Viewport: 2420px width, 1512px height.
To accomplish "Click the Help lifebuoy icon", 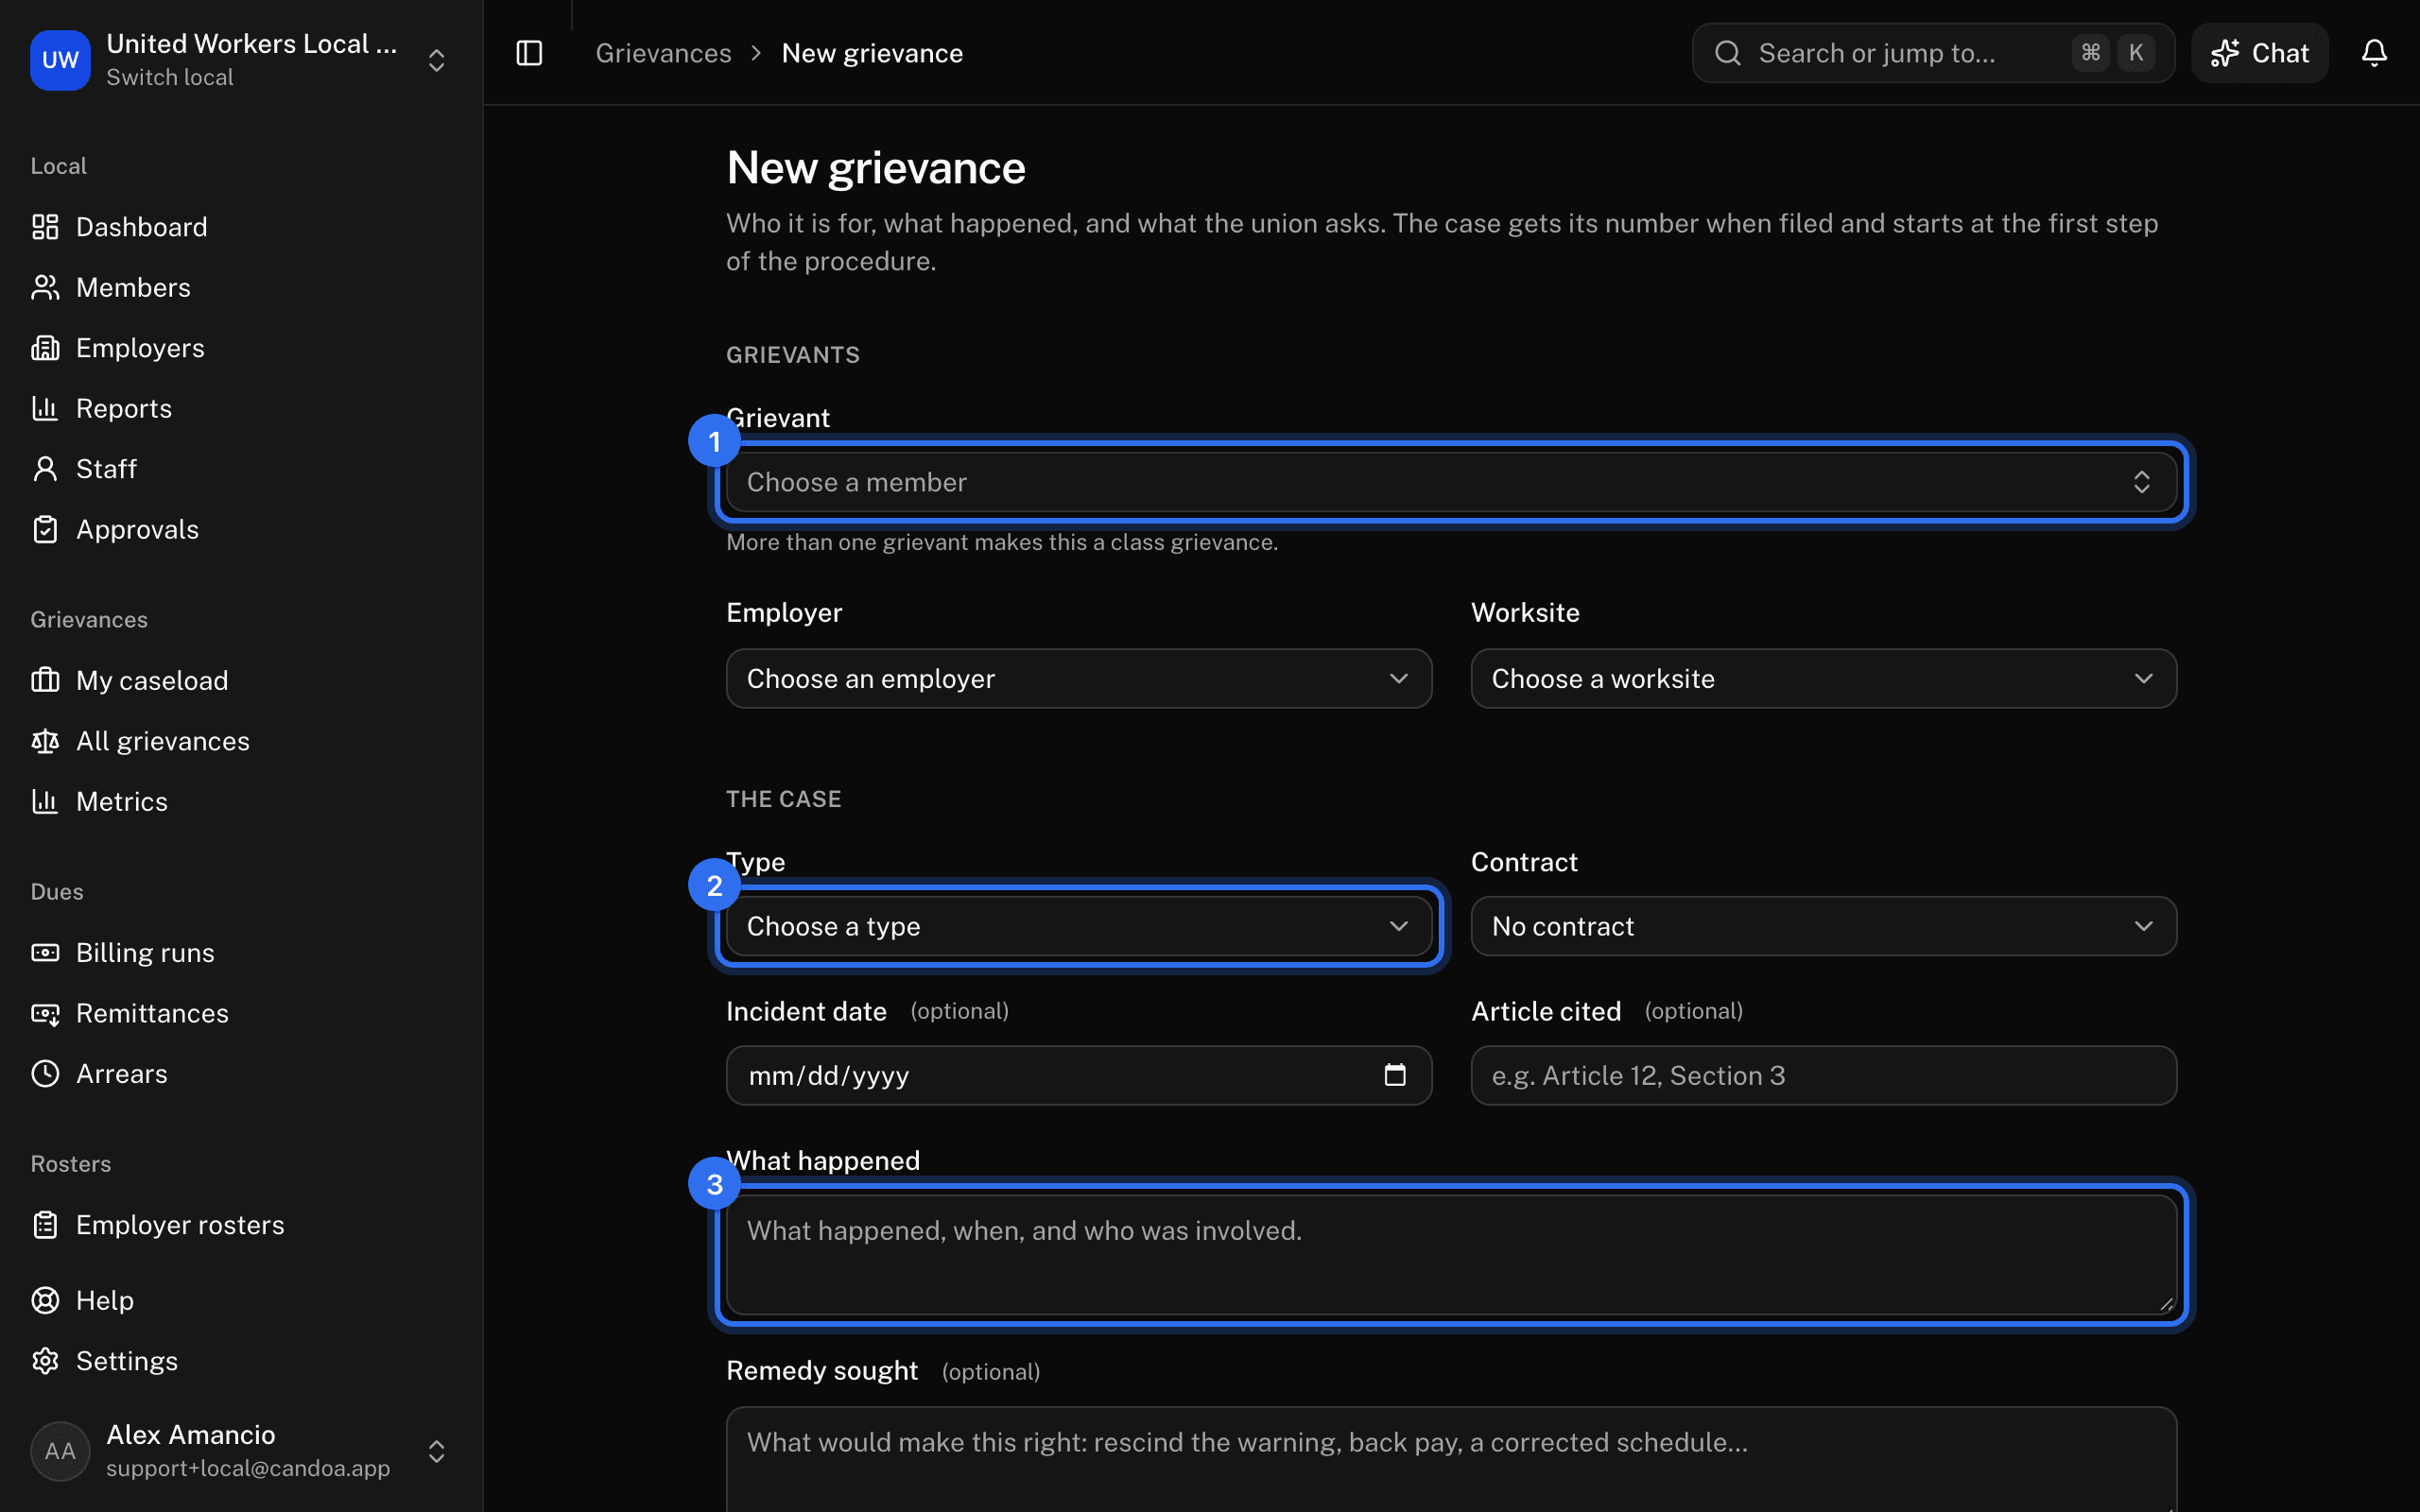I will coord(45,1300).
